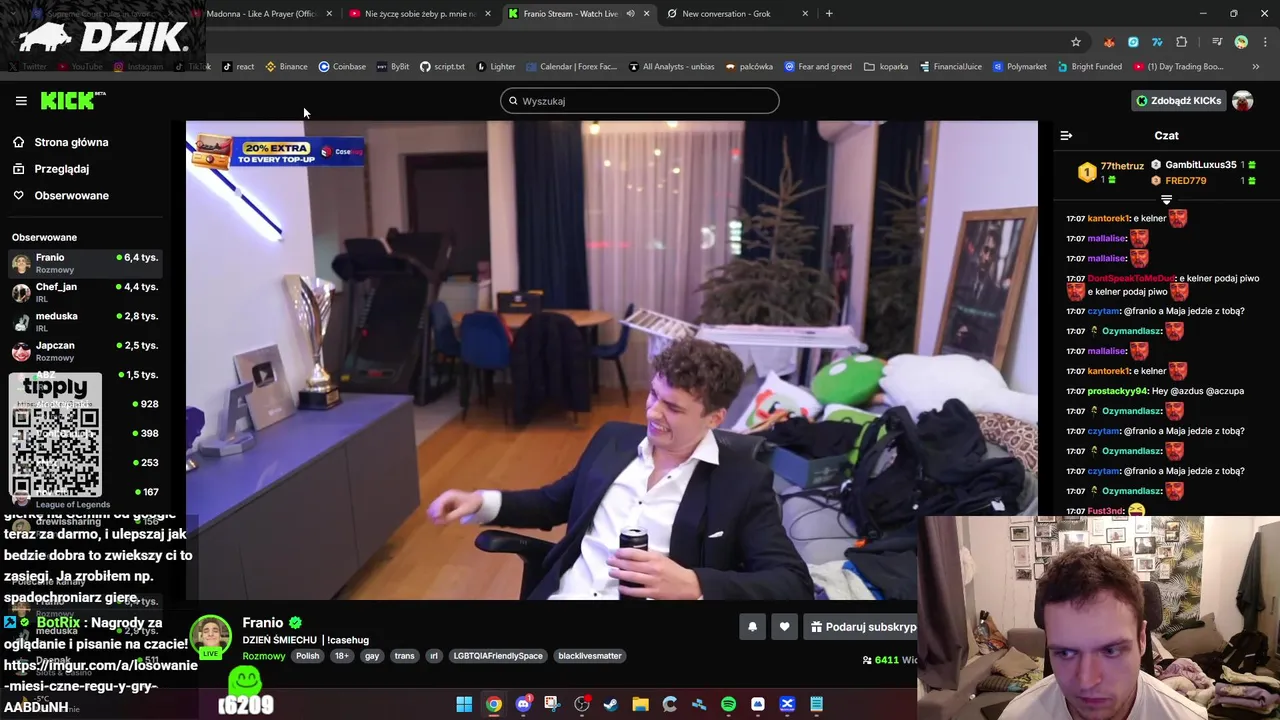
Task: Open Binance bookmark
Action: click(286, 67)
